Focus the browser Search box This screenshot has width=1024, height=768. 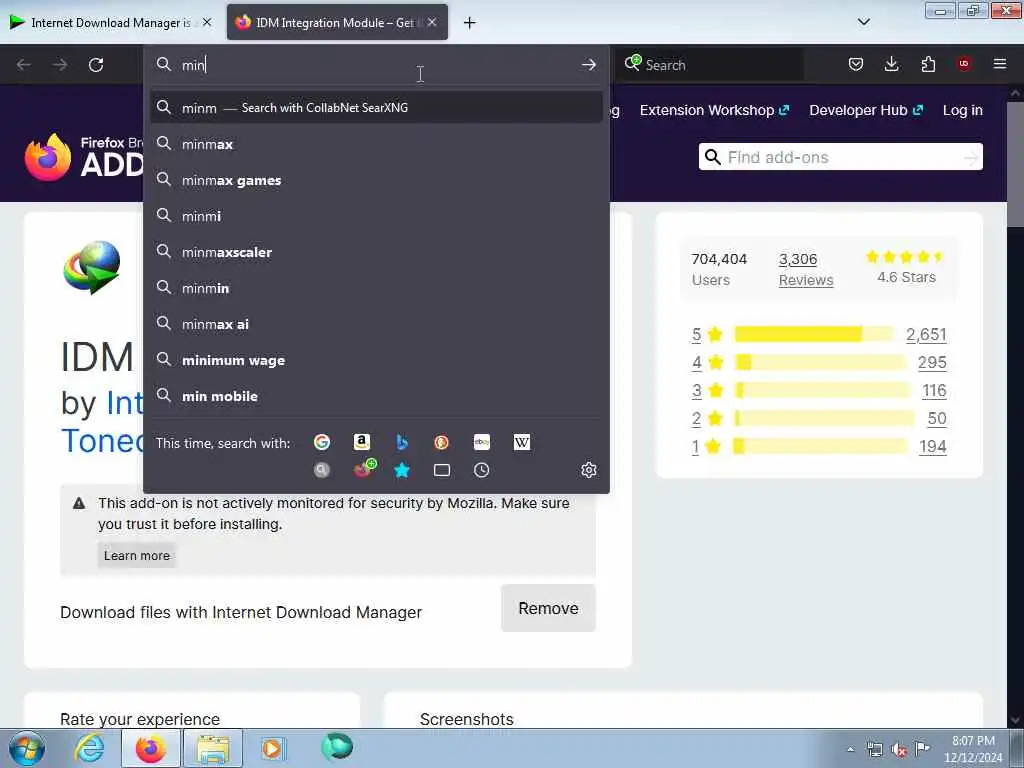[712, 65]
